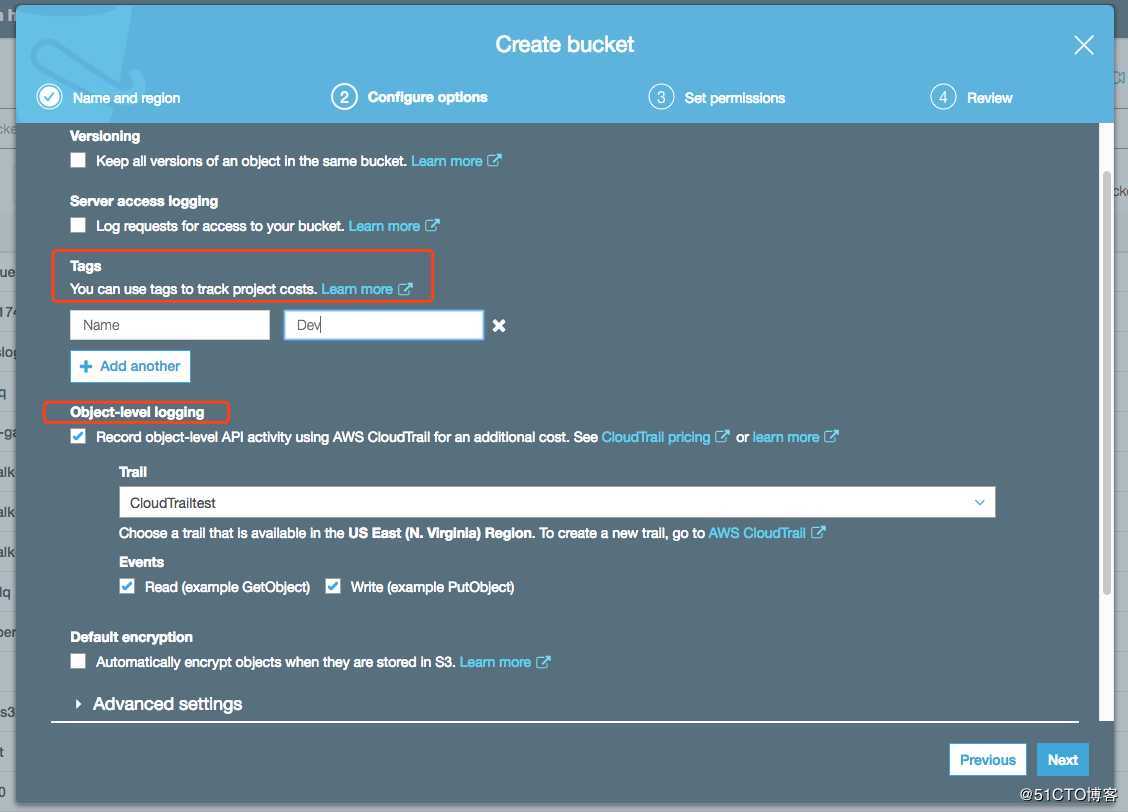Screen dimensions: 1128x812
Task: Open Tags Learn more link
Action: tap(357, 289)
